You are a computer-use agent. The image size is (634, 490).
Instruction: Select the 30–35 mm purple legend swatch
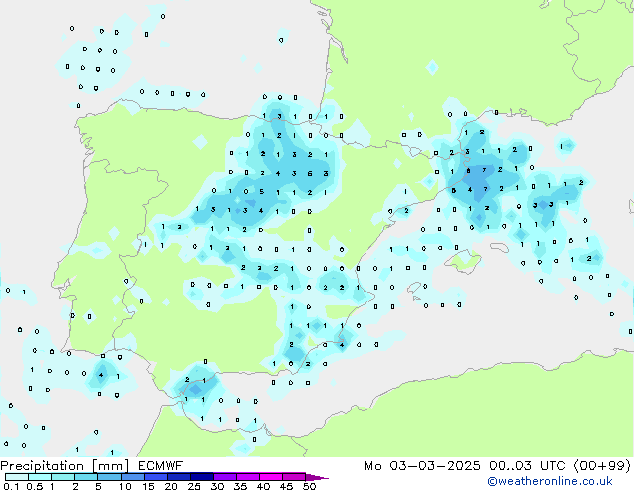pos(224,477)
